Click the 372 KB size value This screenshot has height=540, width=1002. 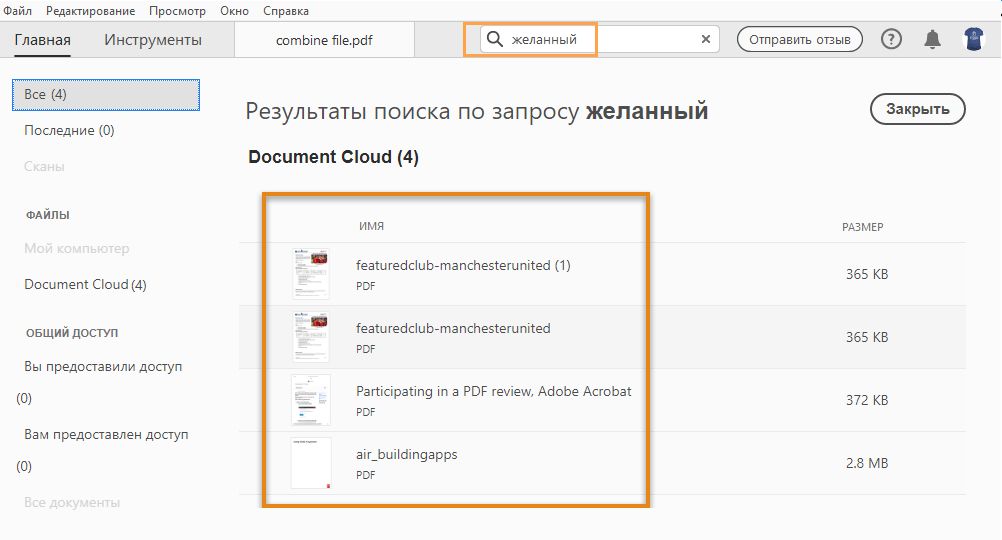pos(867,400)
